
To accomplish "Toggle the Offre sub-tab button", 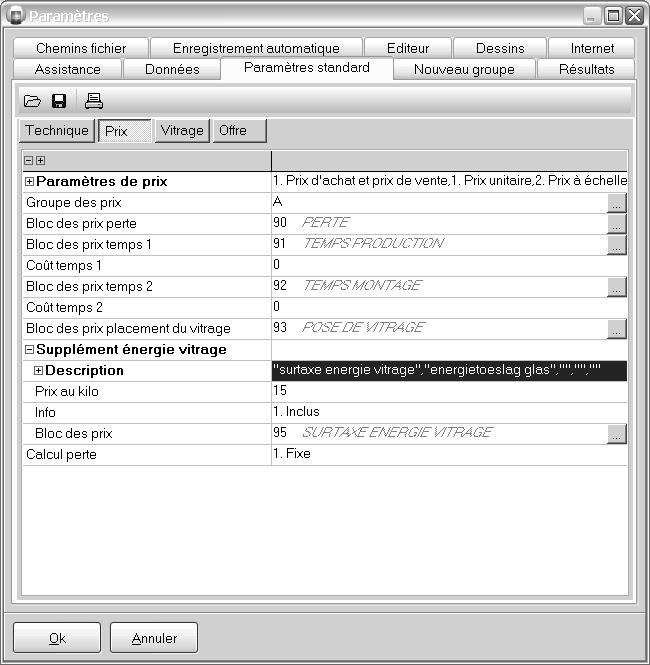I will click(x=240, y=131).
